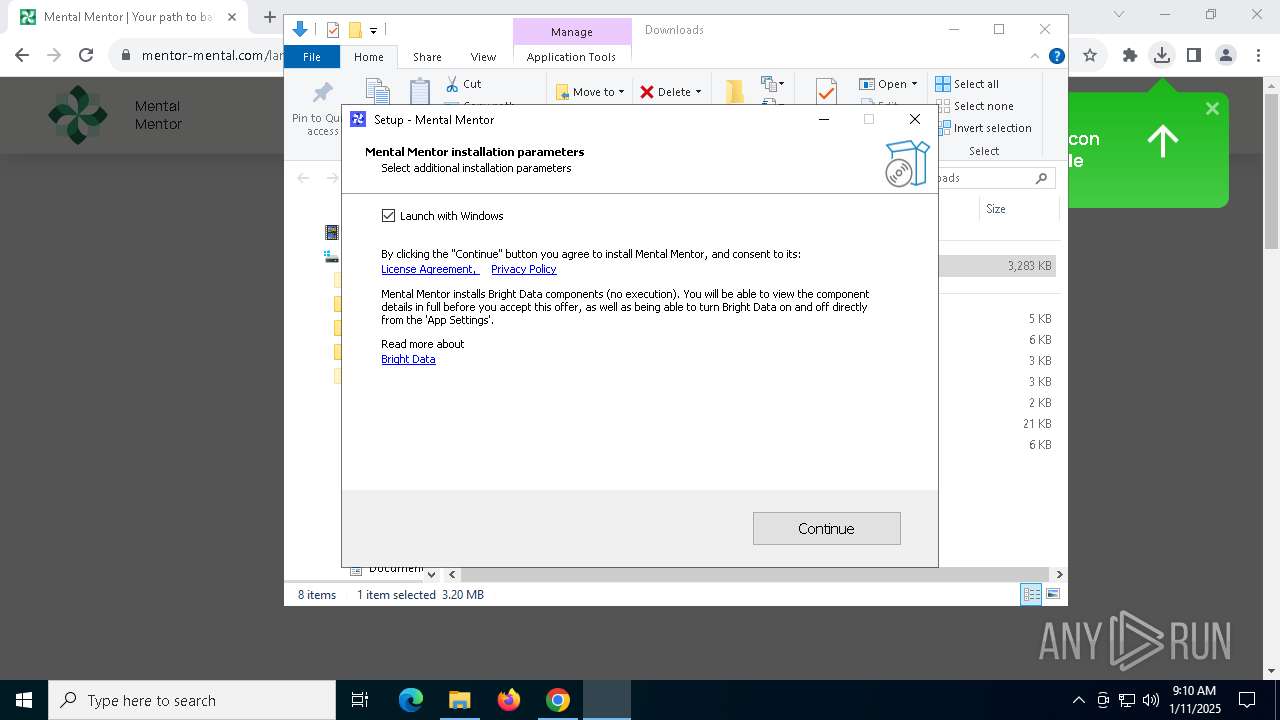
Task: Click the Paste clipboard icon in ribbon
Action: click(x=420, y=92)
